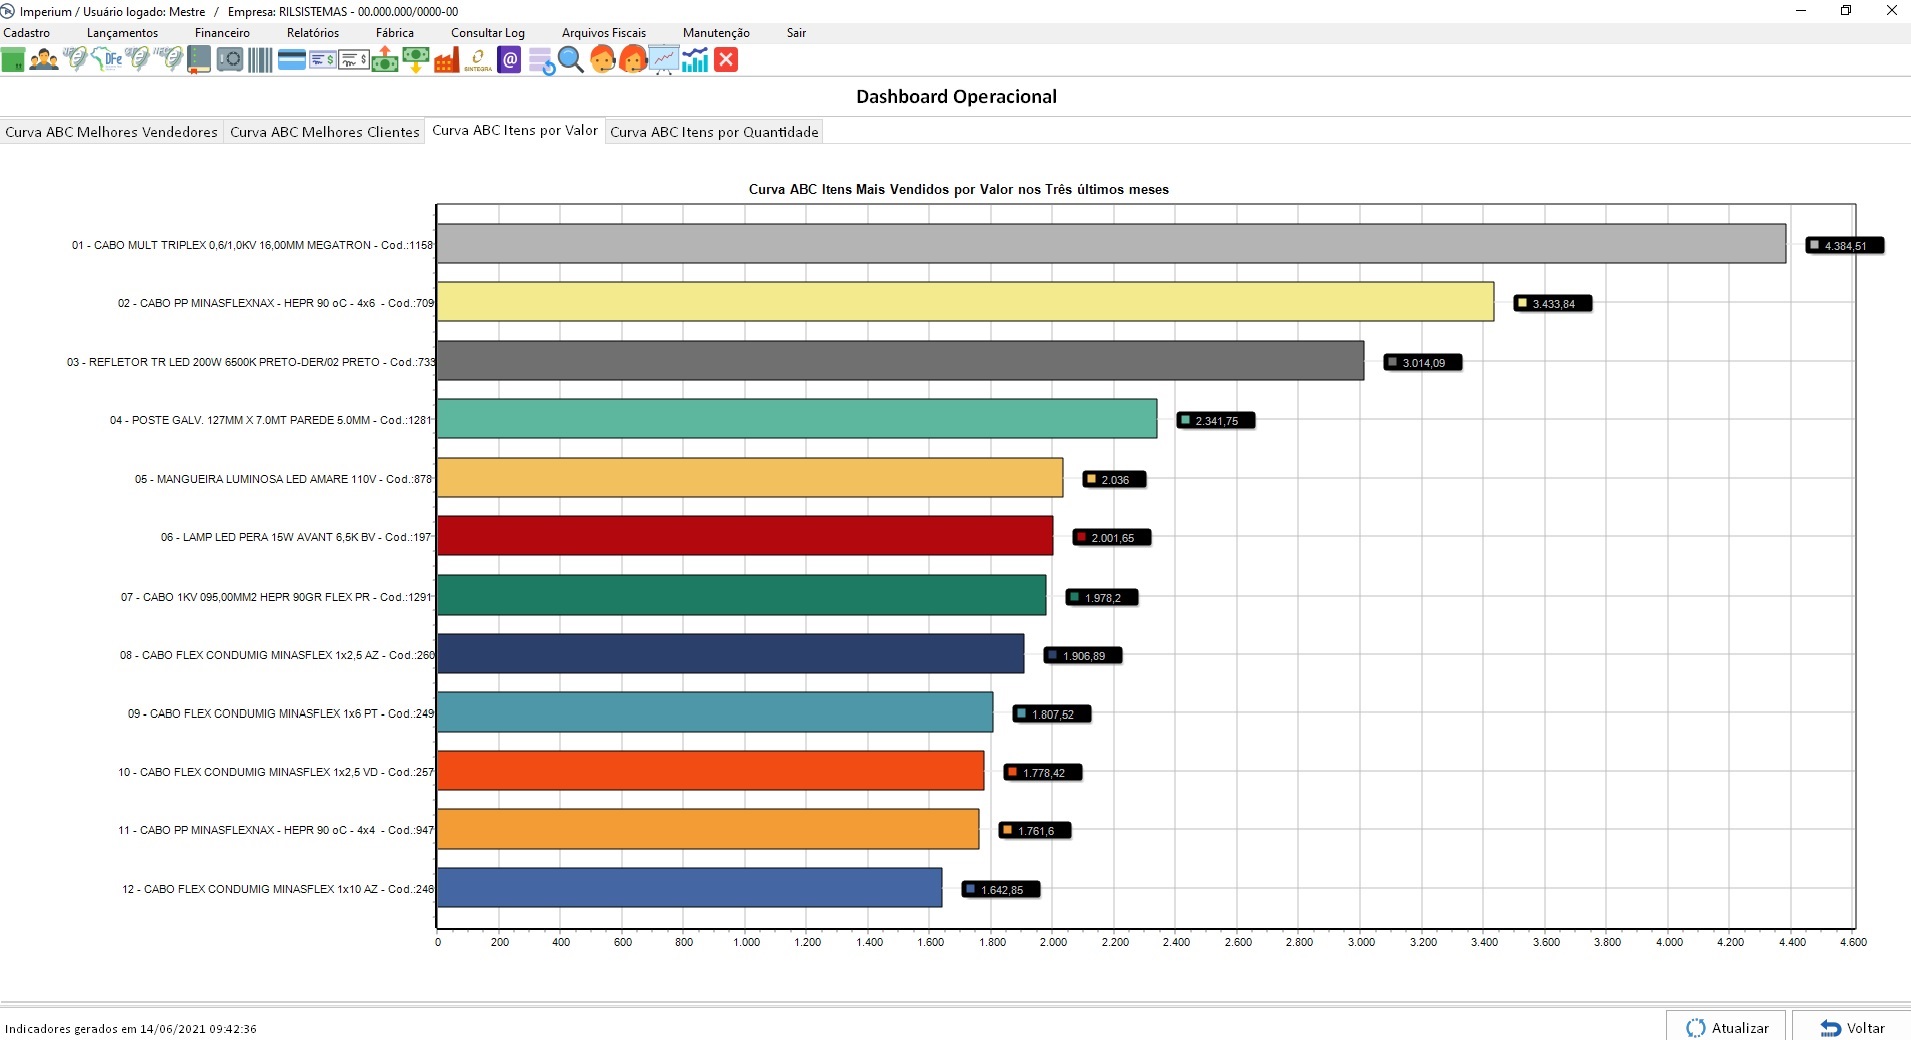
Task: Switch to Curva ABC Melhores Vendedores tab
Action: pos(111,132)
